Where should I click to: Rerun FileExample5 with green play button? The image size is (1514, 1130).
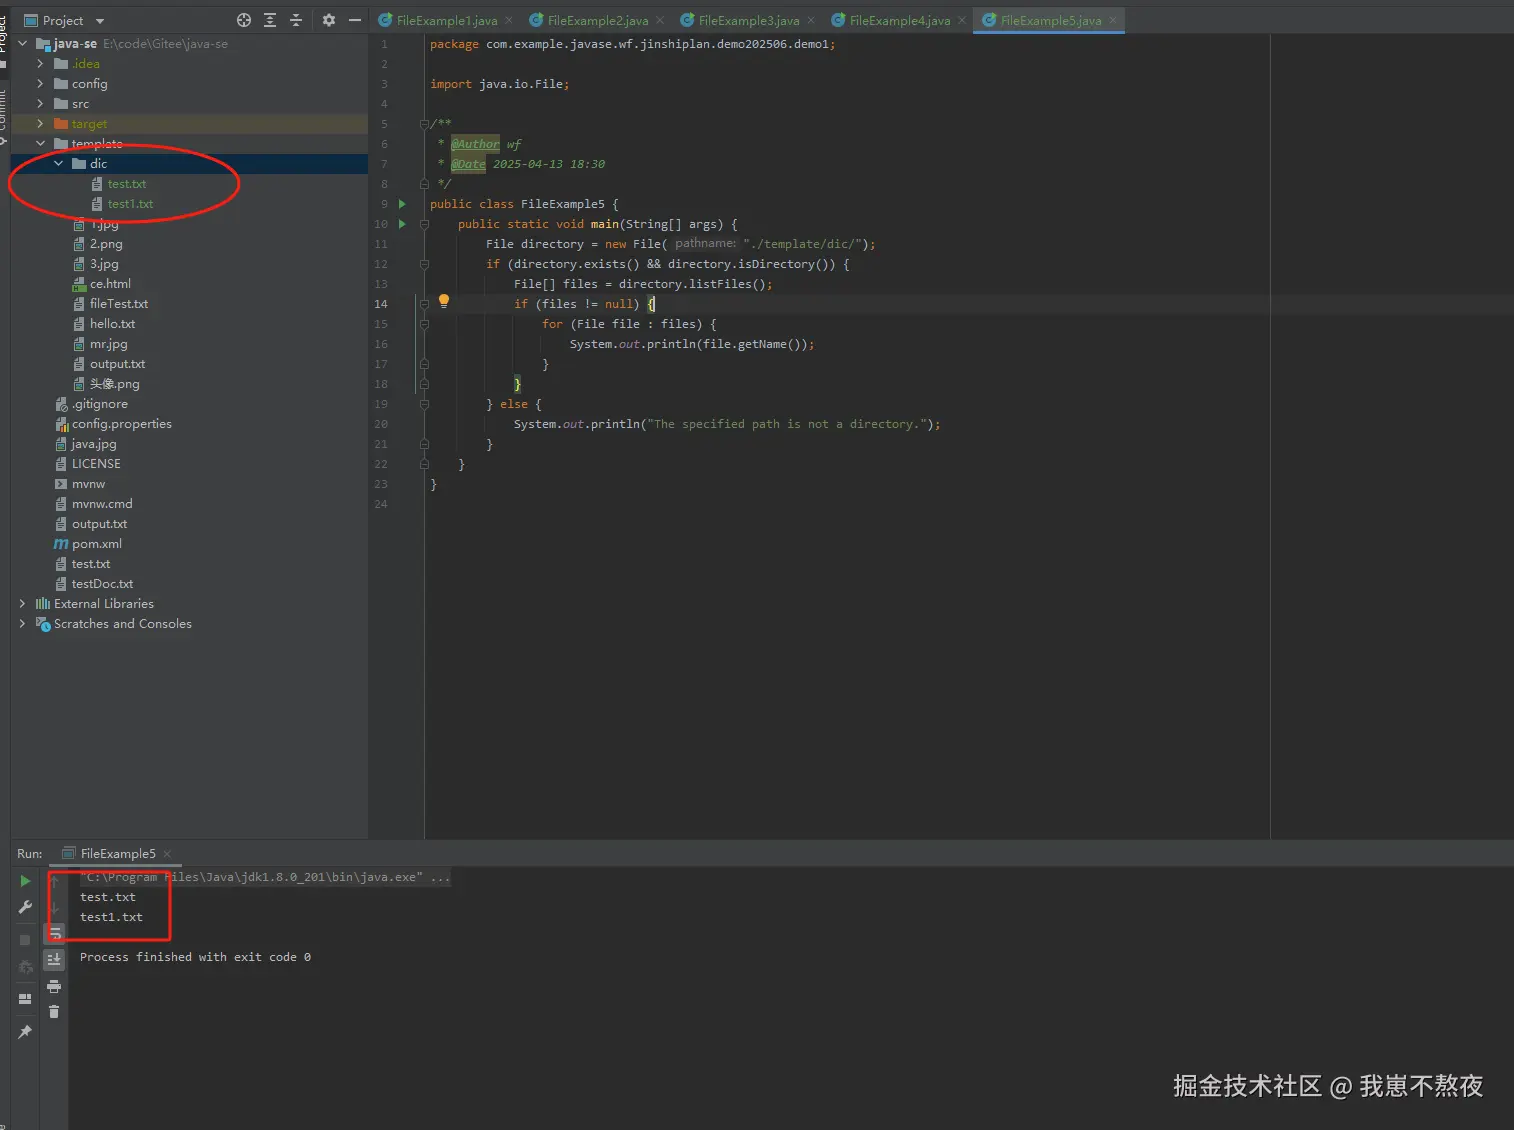point(25,881)
